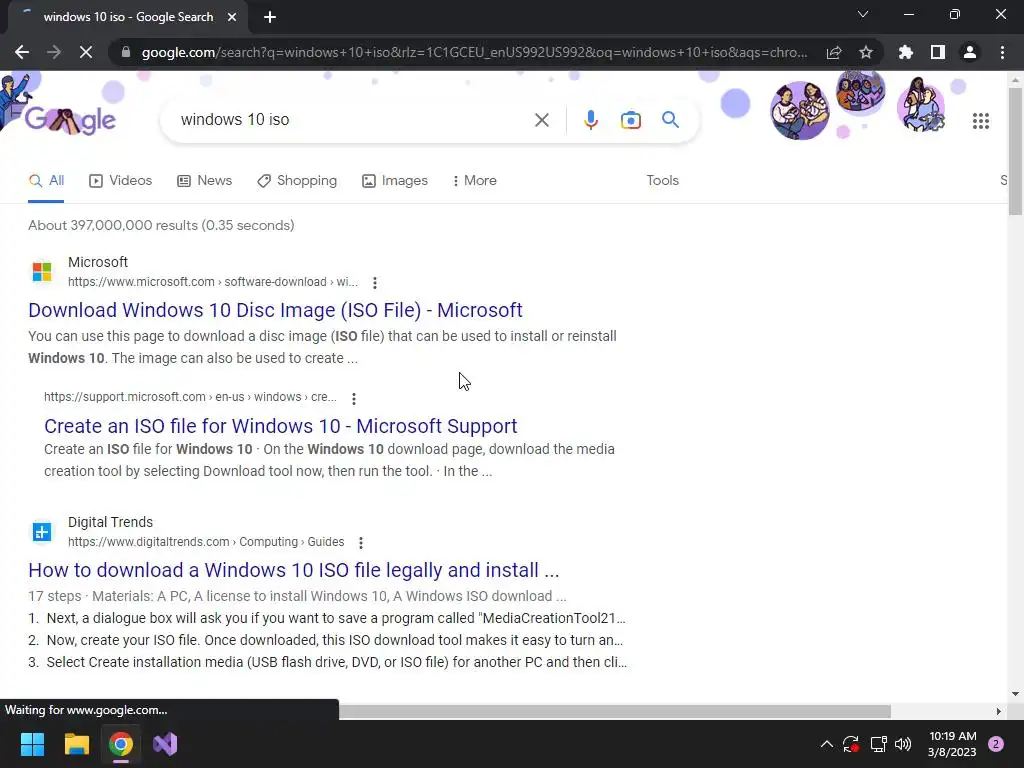This screenshot has height=768, width=1024.
Task: Open options for Digital Trends result
Action: [360, 543]
